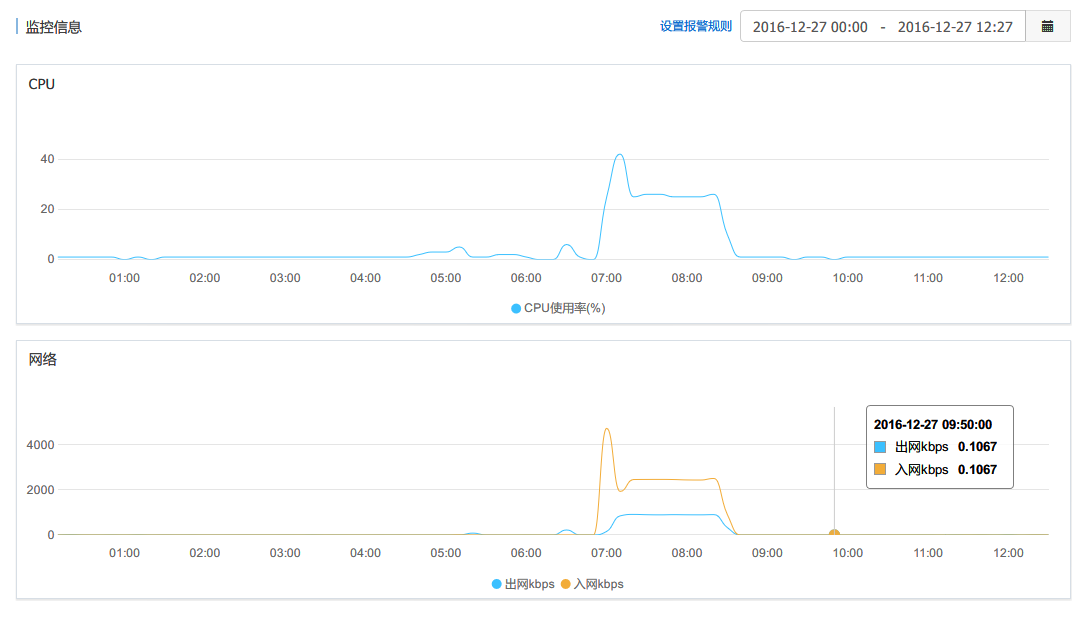Toggle the 入网kbps legend series

(598, 584)
